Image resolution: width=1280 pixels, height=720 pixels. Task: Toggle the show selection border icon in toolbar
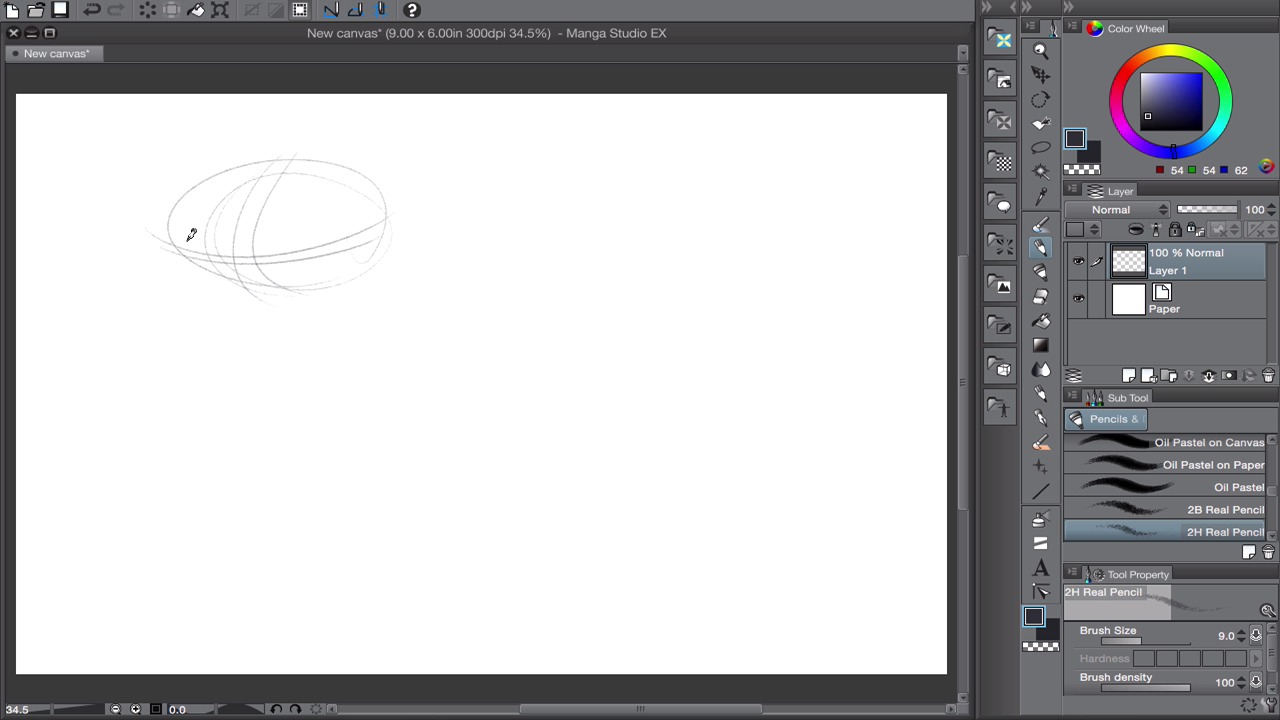point(300,10)
